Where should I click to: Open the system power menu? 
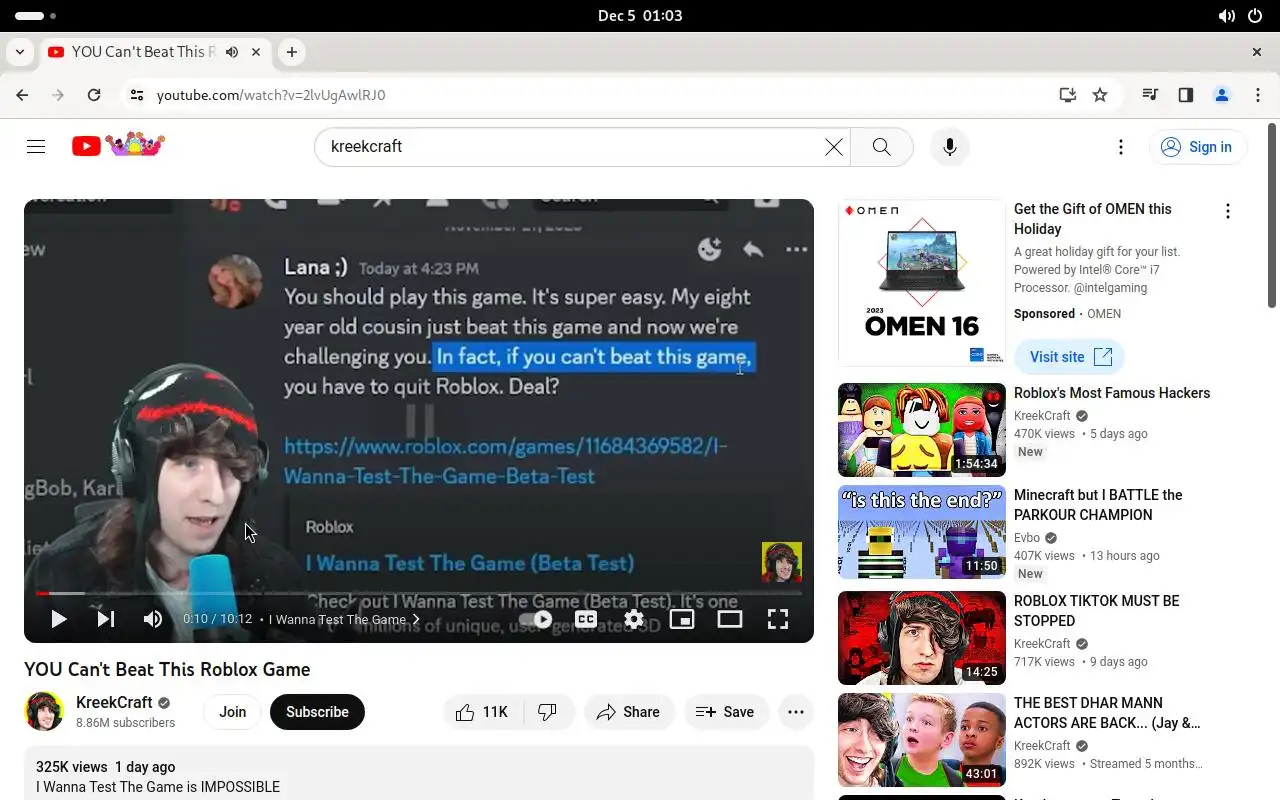point(1255,16)
